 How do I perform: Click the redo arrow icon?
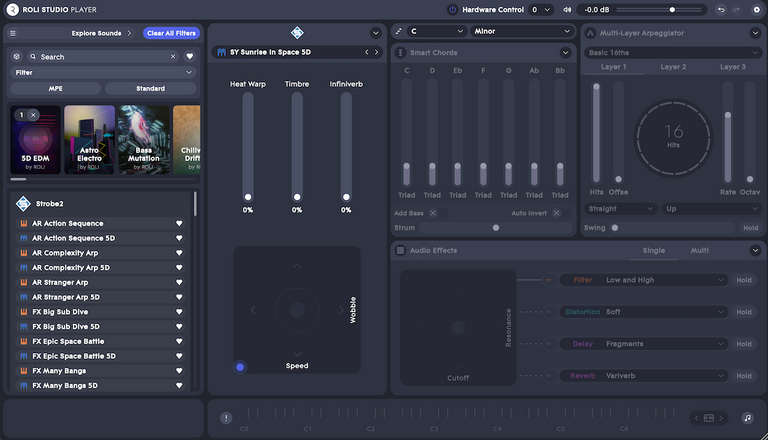point(737,9)
